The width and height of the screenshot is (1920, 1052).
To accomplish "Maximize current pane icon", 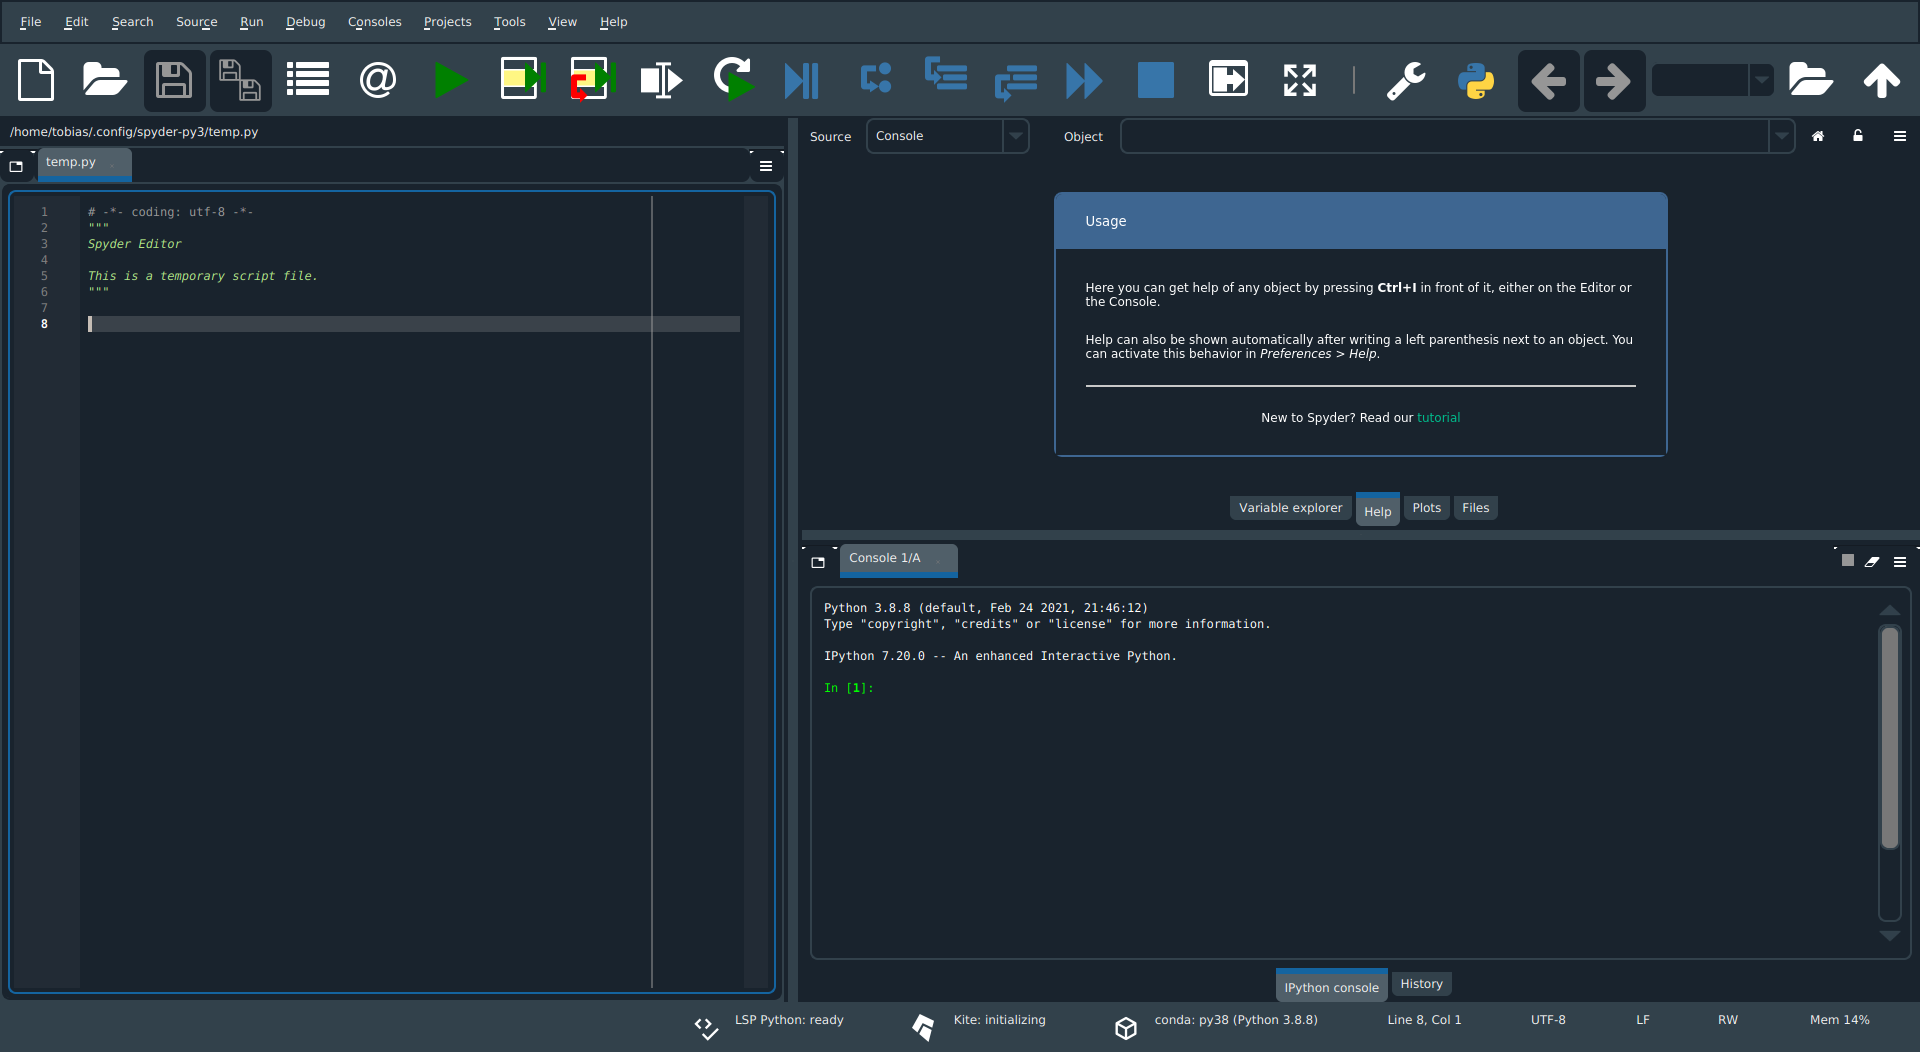I will coord(1299,80).
